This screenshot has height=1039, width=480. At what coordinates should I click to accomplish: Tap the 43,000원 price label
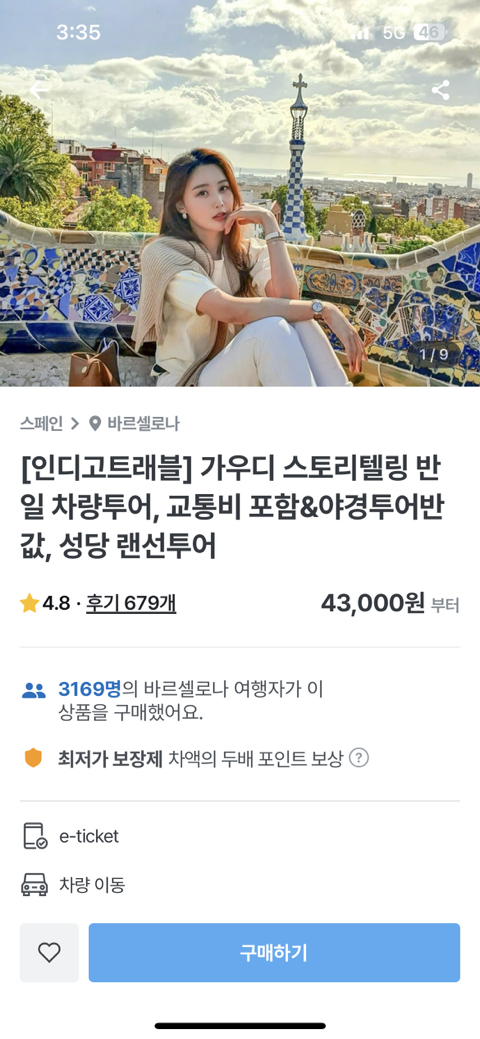(373, 603)
